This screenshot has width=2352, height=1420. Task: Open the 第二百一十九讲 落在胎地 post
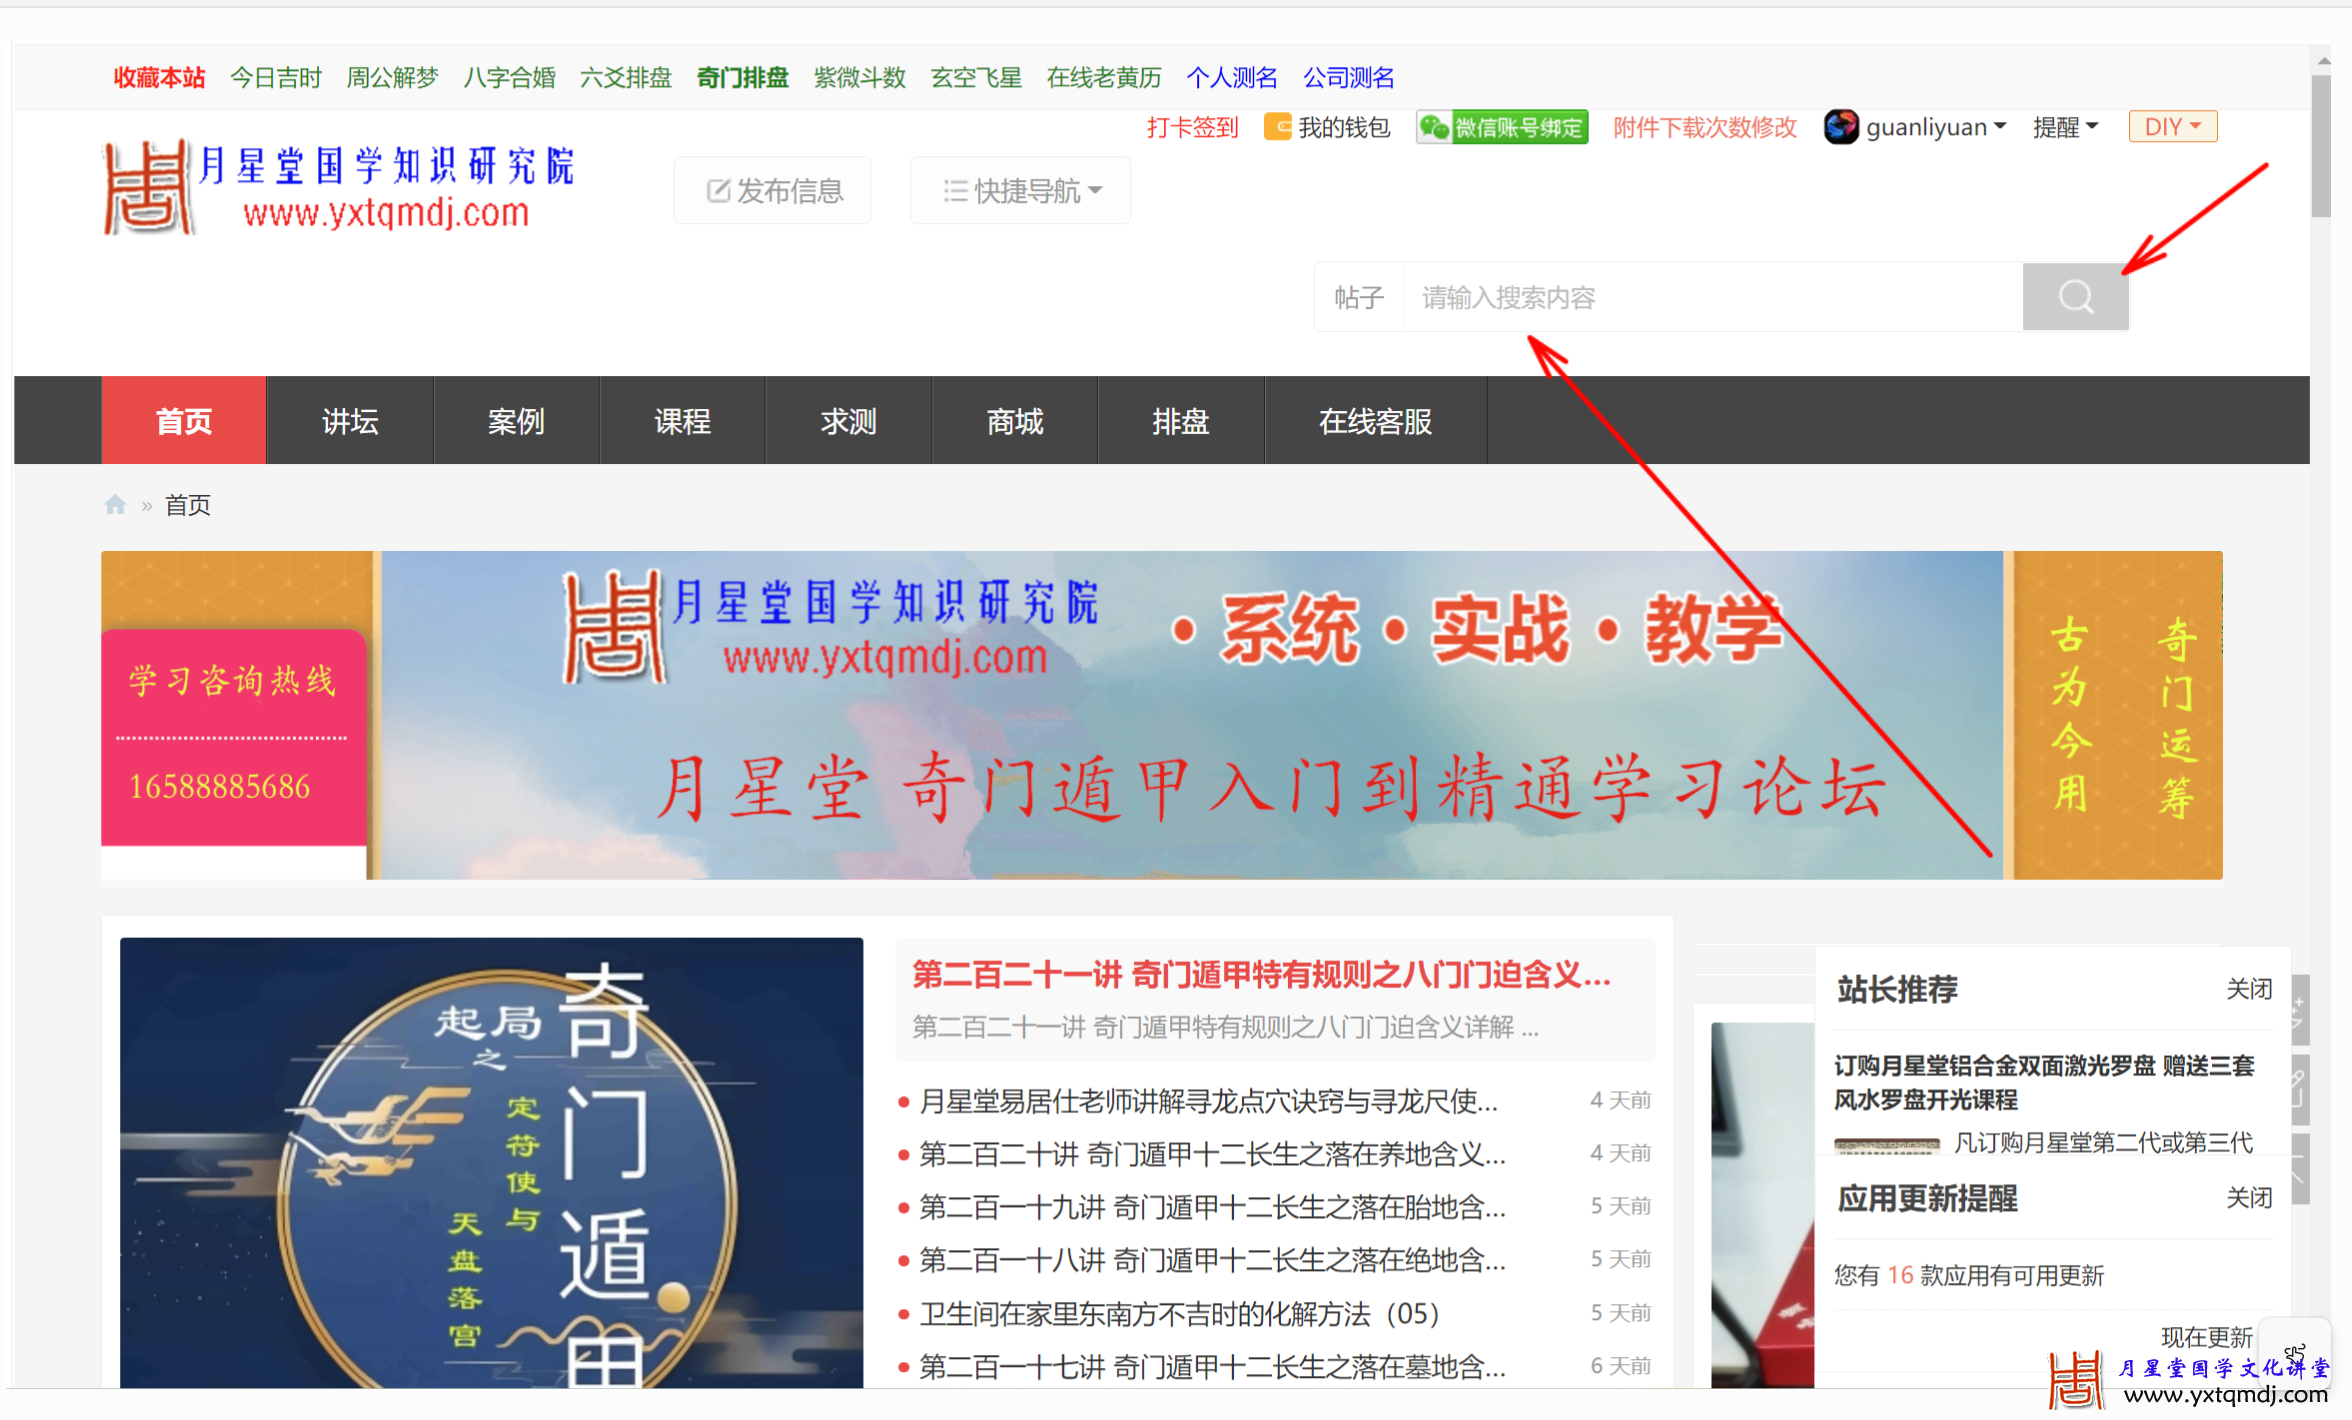click(1212, 1207)
